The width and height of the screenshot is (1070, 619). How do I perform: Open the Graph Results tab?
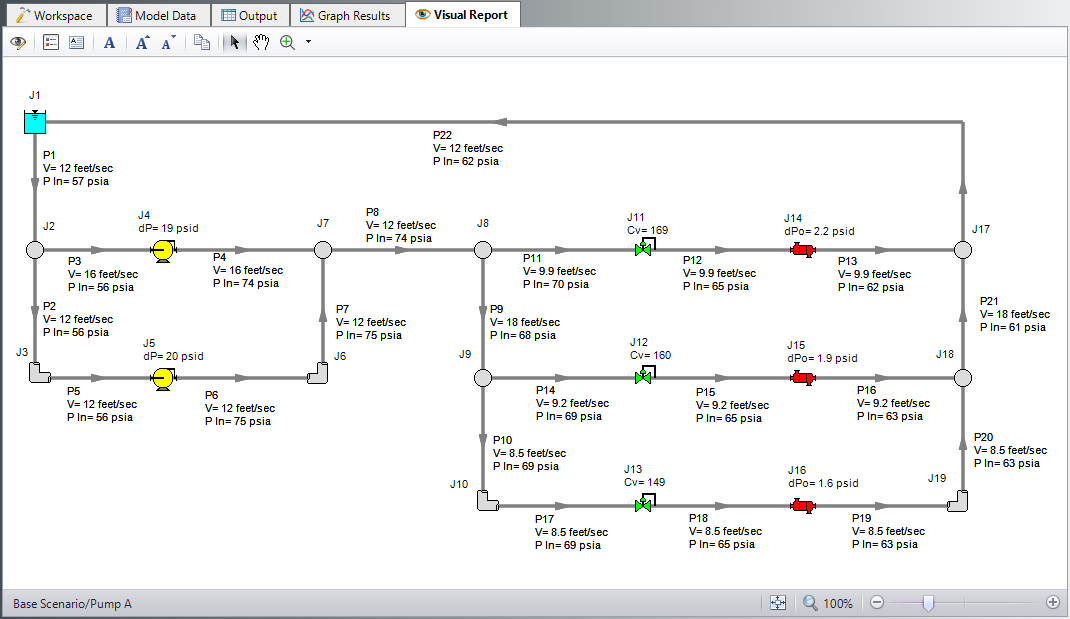(x=345, y=15)
